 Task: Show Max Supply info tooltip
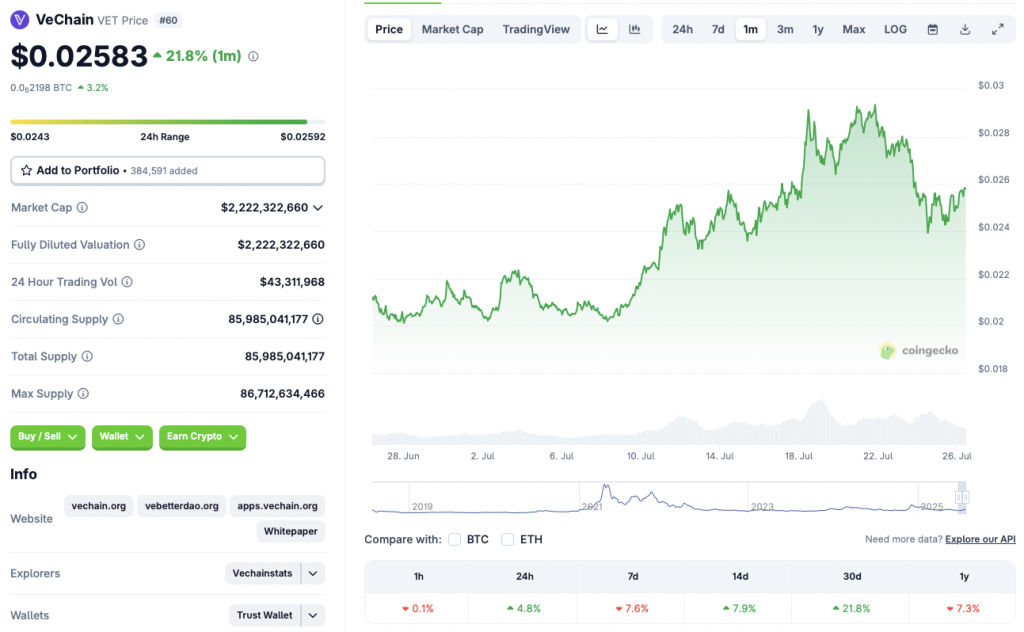pyautogui.click(x=83, y=394)
